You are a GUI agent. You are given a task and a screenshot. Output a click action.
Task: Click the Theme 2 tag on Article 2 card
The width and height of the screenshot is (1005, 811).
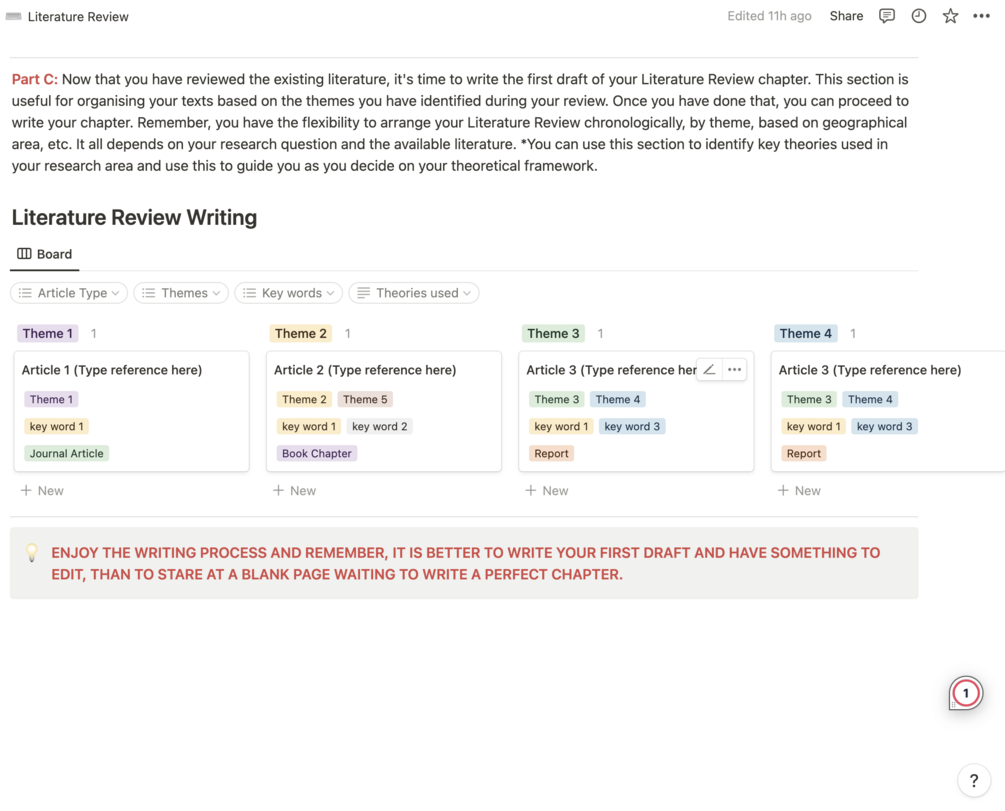[x=304, y=399]
